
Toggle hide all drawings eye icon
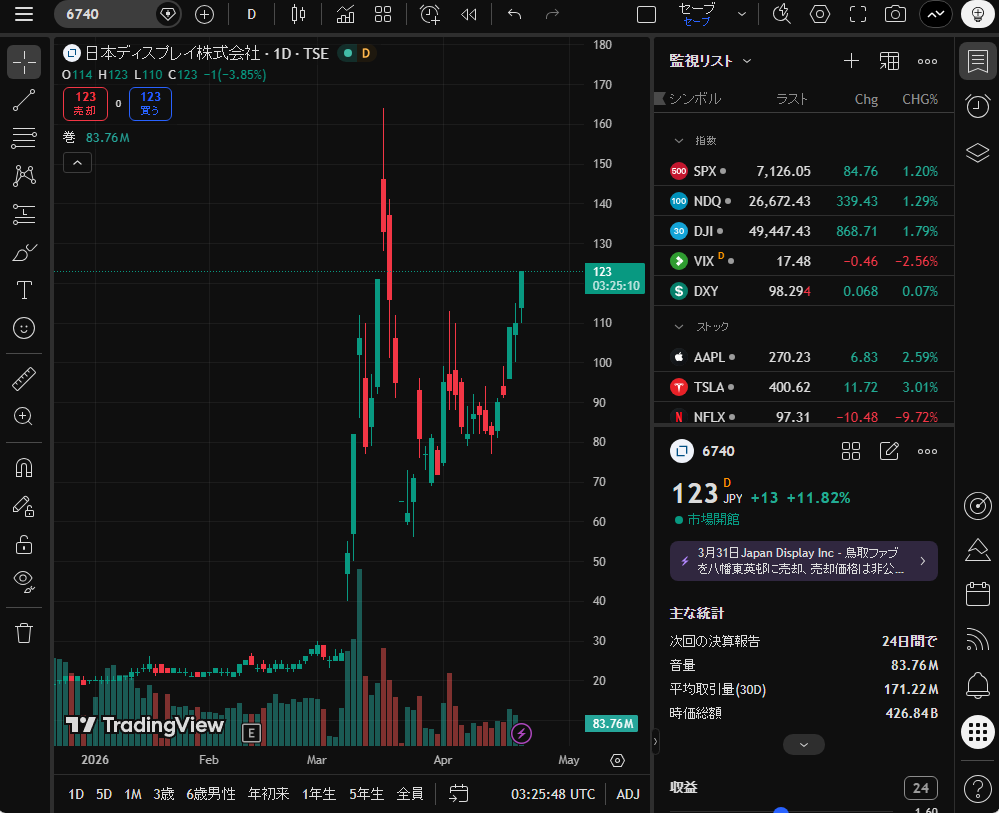tap(24, 582)
